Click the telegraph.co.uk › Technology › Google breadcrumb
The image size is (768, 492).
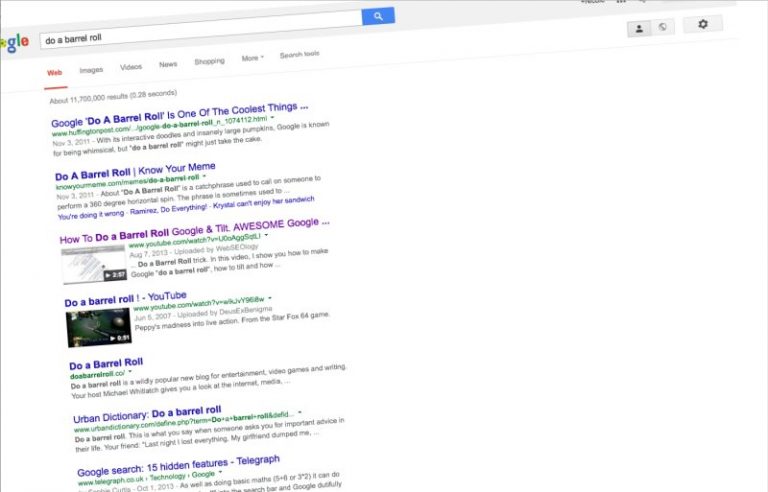pos(146,478)
